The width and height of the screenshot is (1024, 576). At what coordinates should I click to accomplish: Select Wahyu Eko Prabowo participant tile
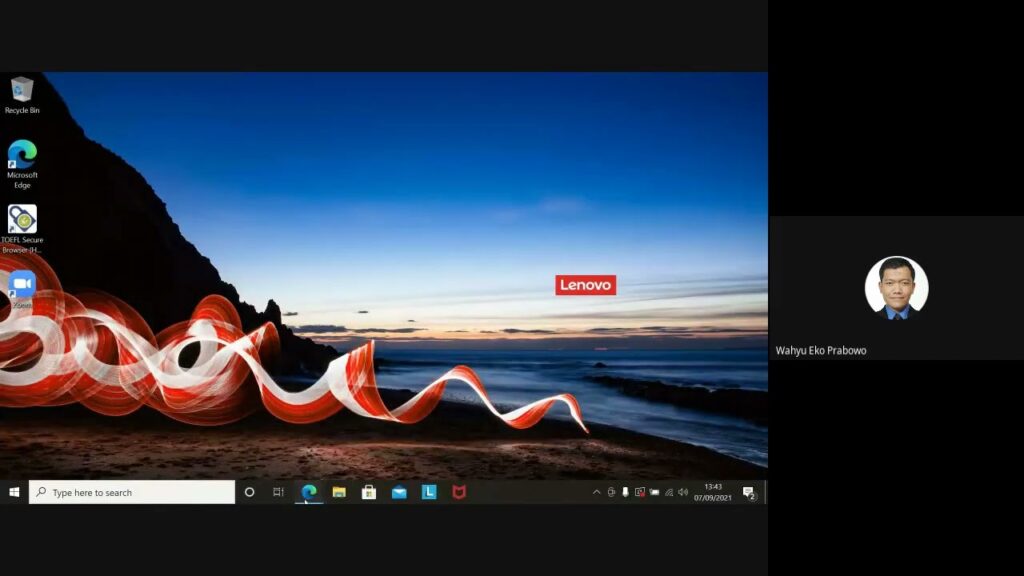(x=896, y=288)
